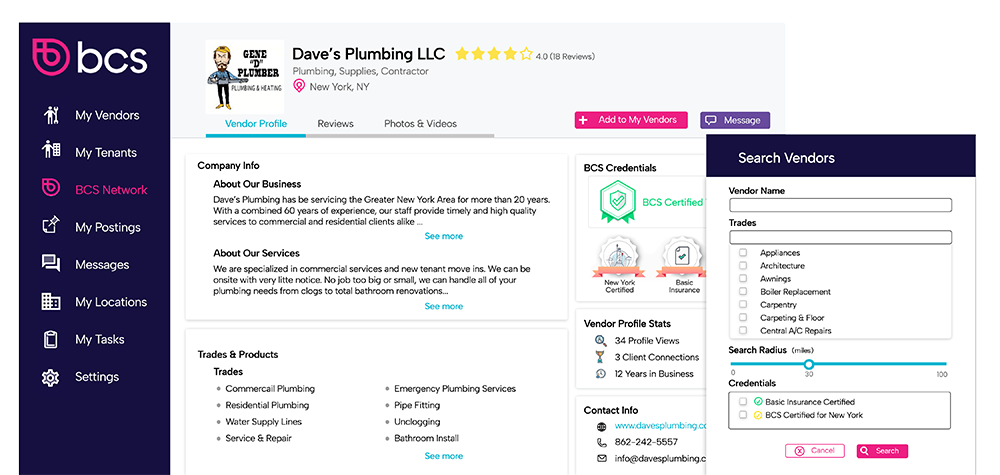1000x475 pixels.
Task: Open My Postings edit icon
Action: [x=51, y=226]
